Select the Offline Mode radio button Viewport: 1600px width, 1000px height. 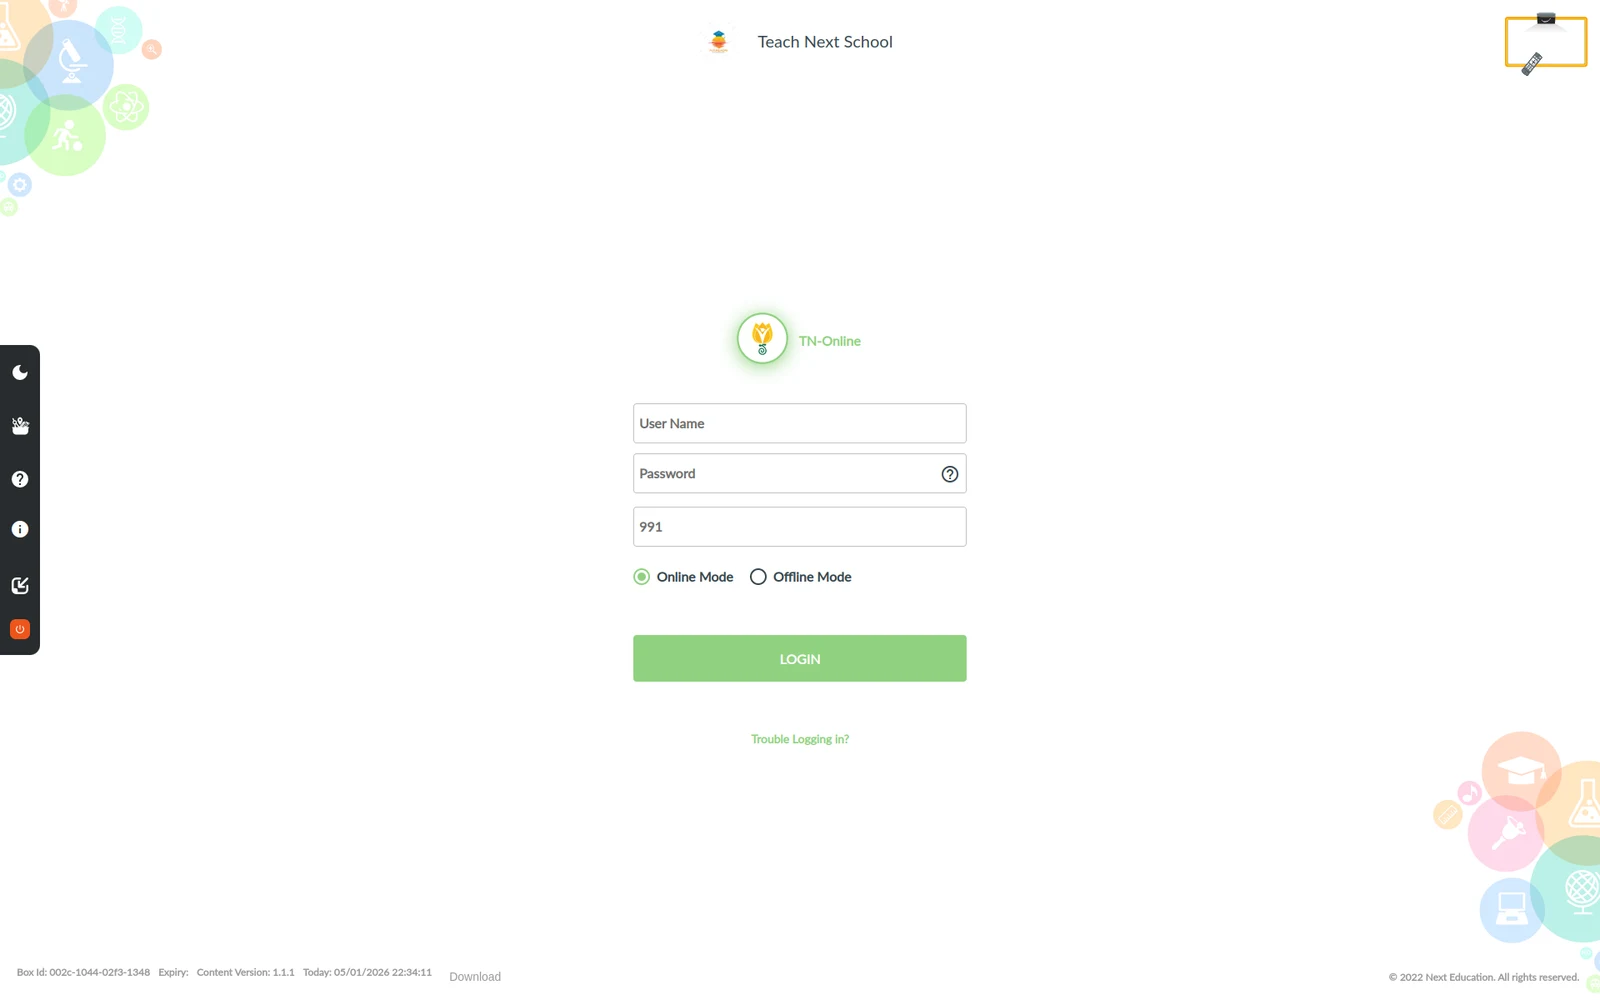758,577
